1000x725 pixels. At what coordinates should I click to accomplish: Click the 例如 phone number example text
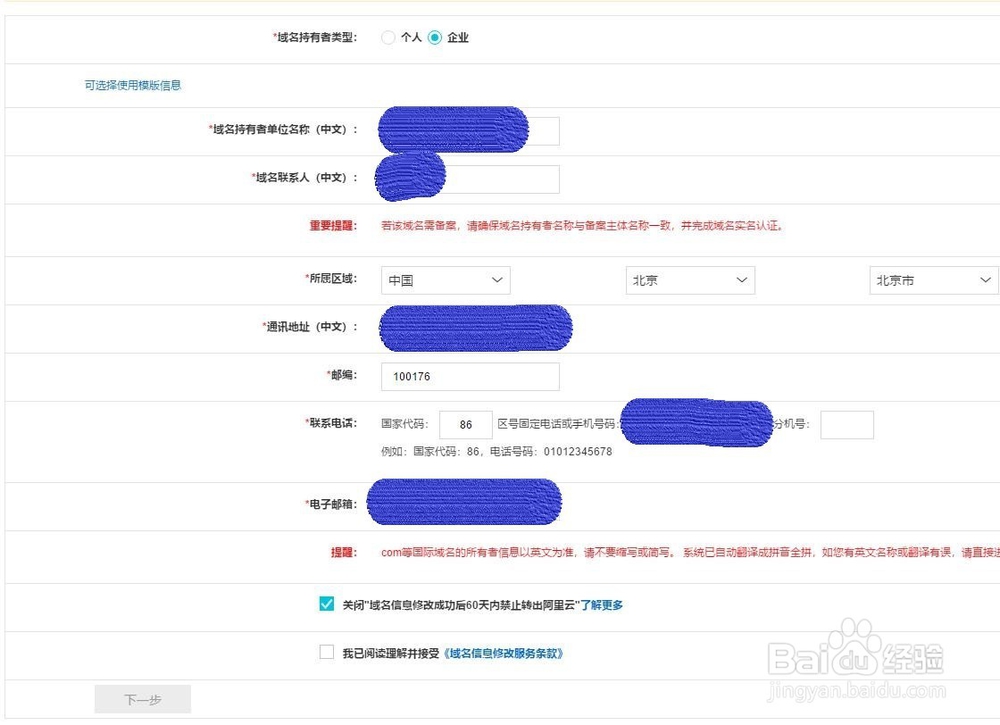(x=496, y=451)
